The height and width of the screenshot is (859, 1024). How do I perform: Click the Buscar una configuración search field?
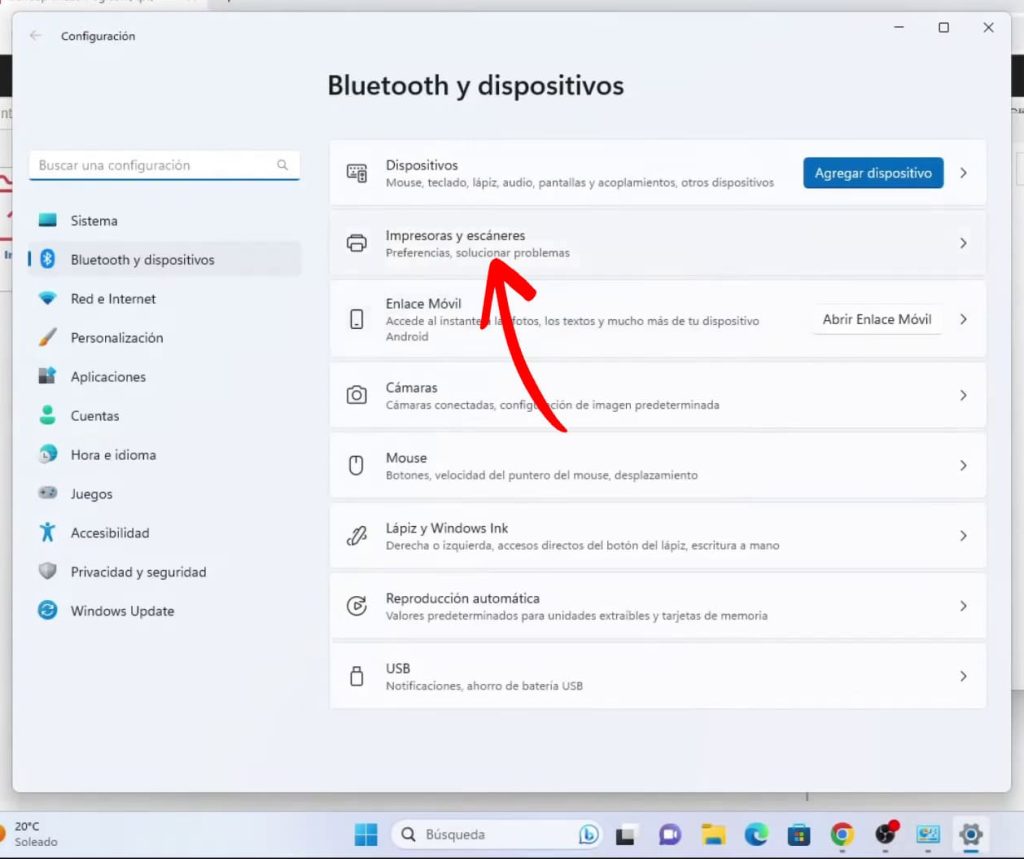pyautogui.click(x=155, y=165)
